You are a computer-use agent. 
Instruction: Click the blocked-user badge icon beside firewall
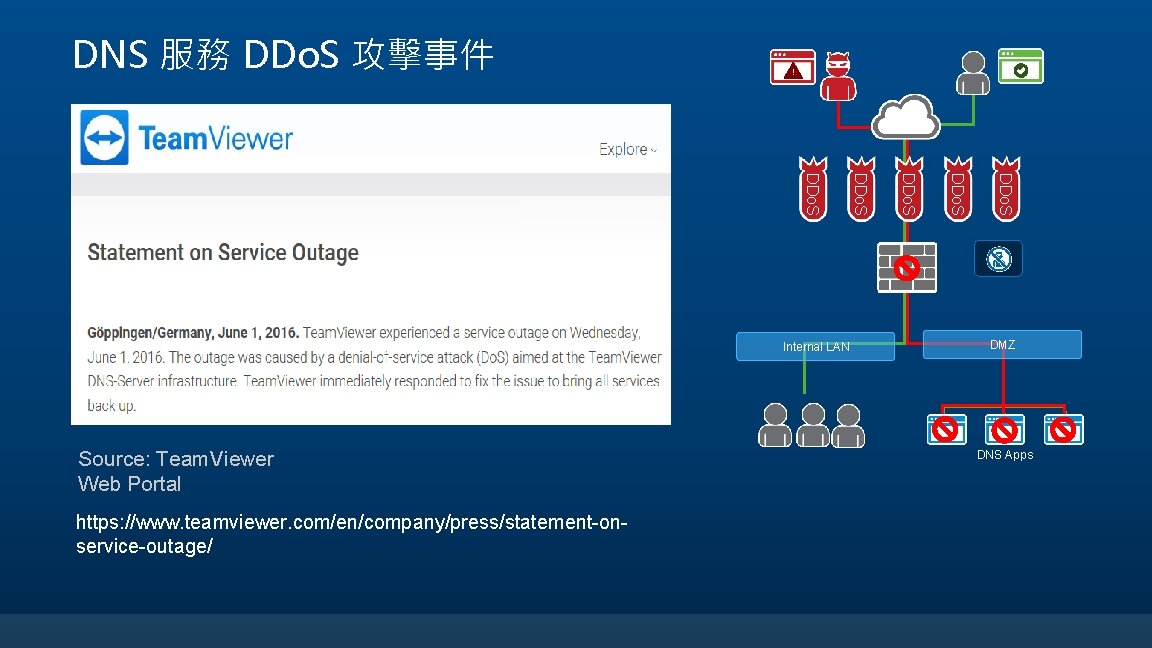(x=998, y=259)
